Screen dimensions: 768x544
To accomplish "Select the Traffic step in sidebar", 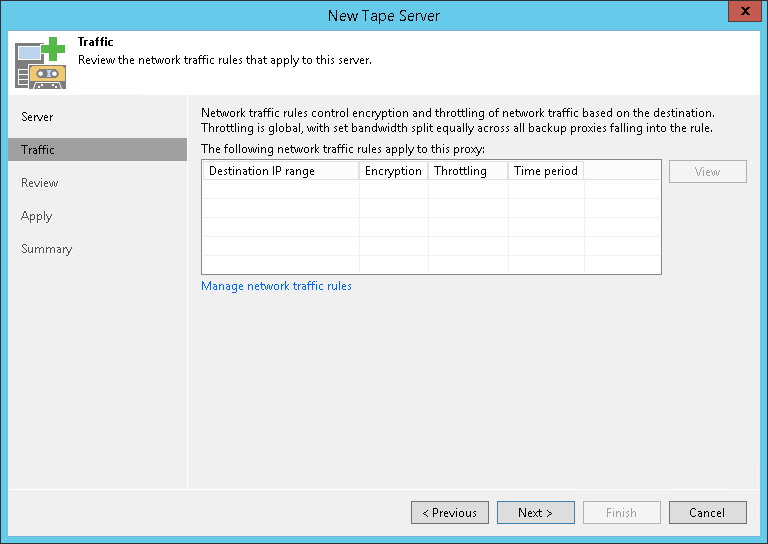I will tap(38, 150).
